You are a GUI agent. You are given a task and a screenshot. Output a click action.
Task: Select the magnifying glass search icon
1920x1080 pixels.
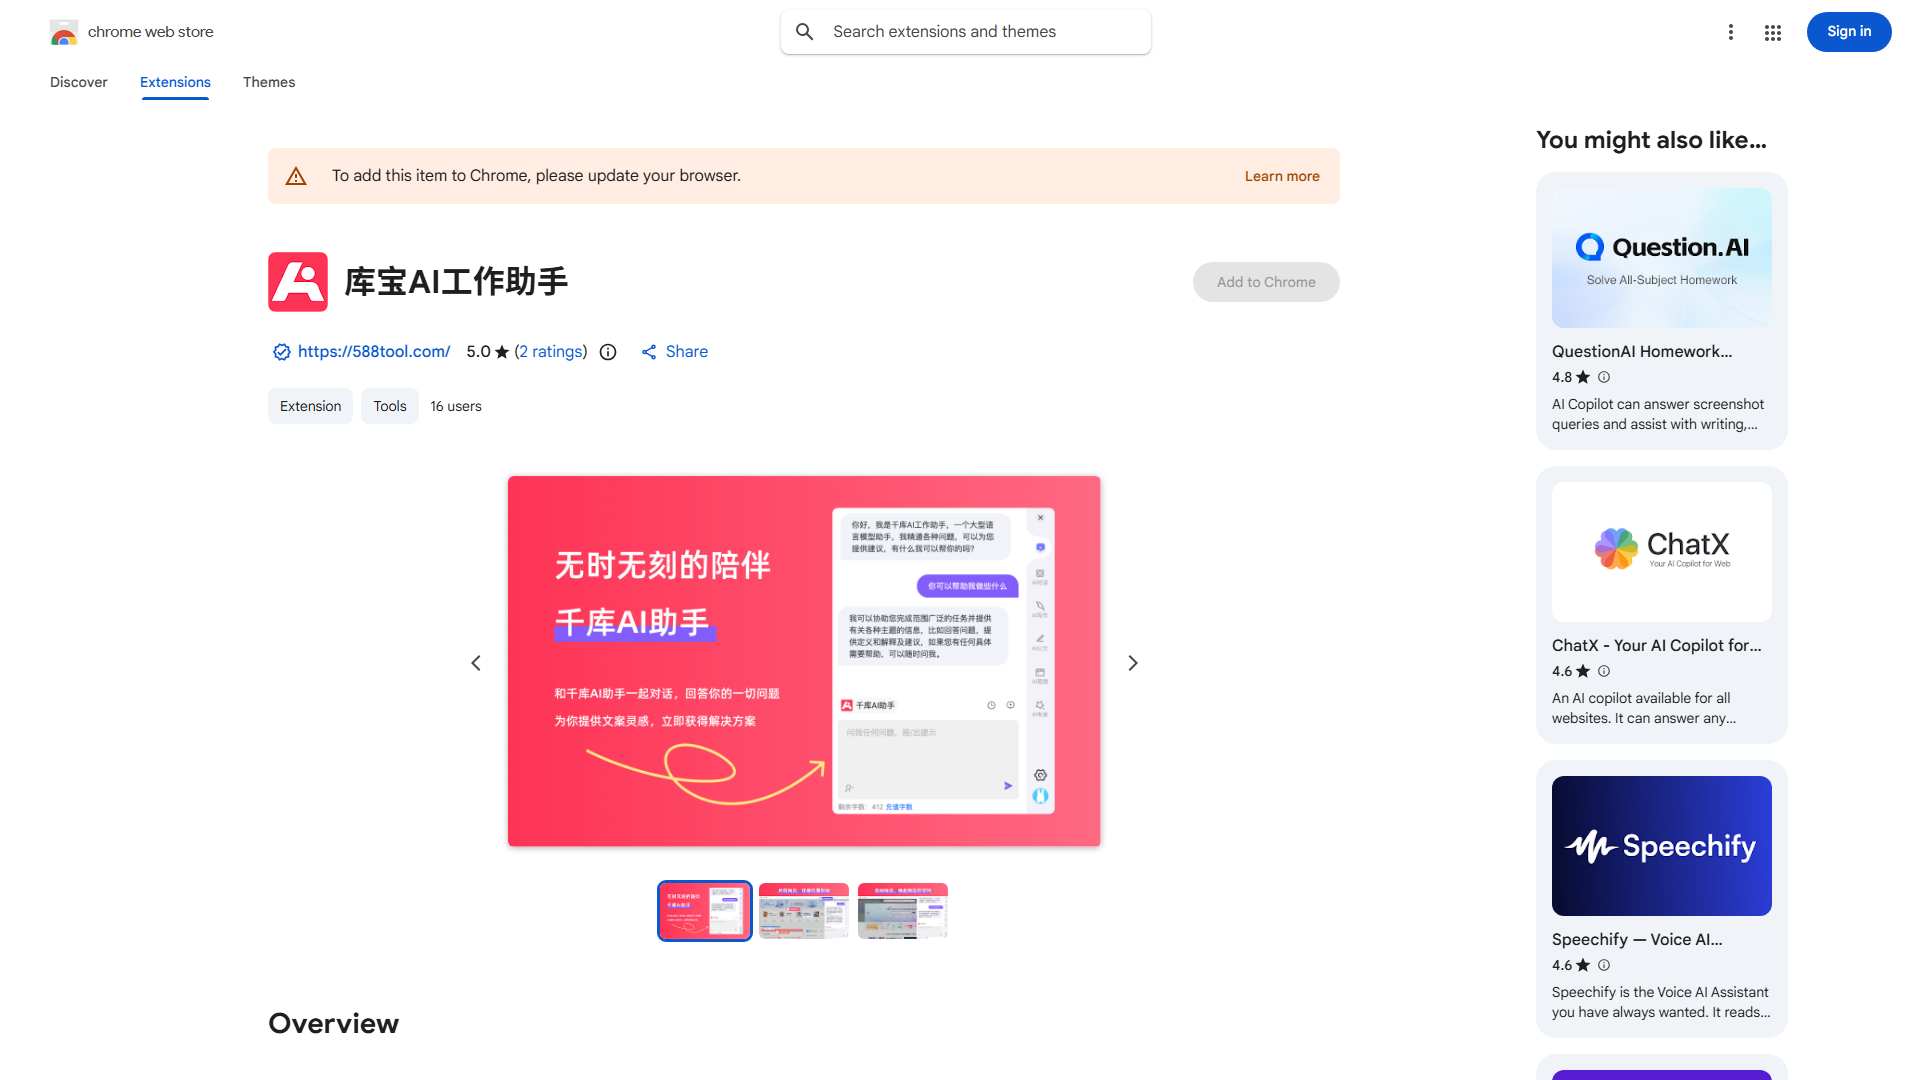point(805,31)
